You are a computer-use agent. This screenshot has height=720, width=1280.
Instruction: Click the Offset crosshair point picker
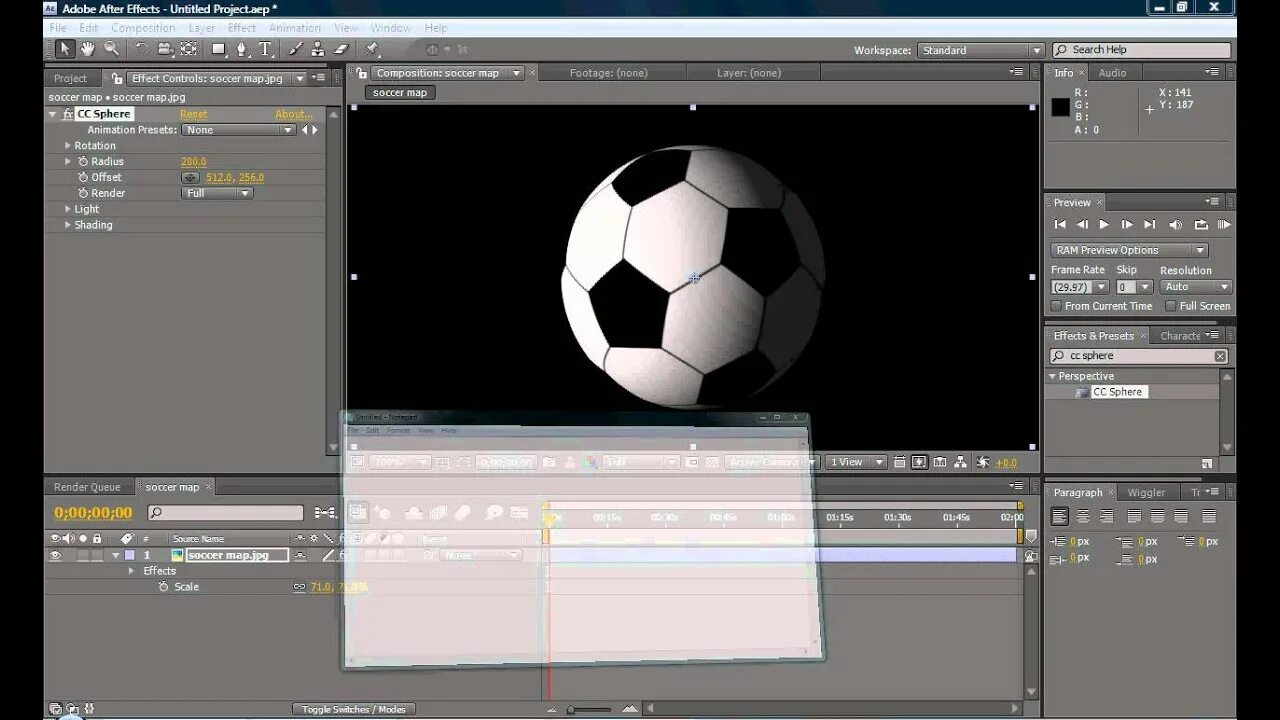[x=190, y=178]
